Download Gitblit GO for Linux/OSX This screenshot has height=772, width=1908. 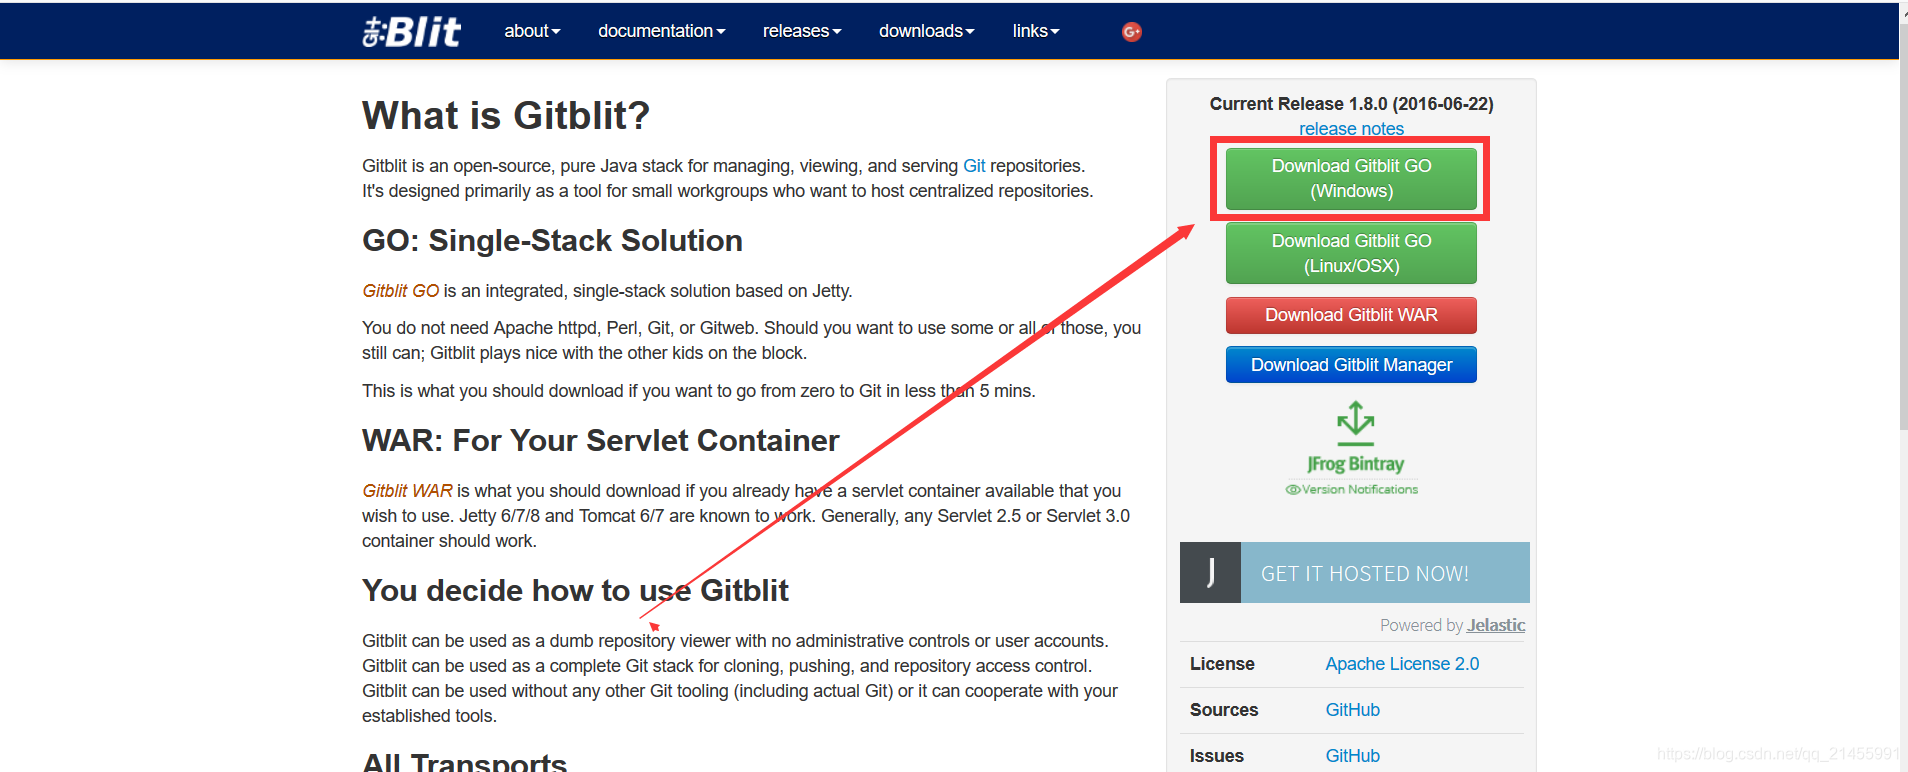(1351, 253)
